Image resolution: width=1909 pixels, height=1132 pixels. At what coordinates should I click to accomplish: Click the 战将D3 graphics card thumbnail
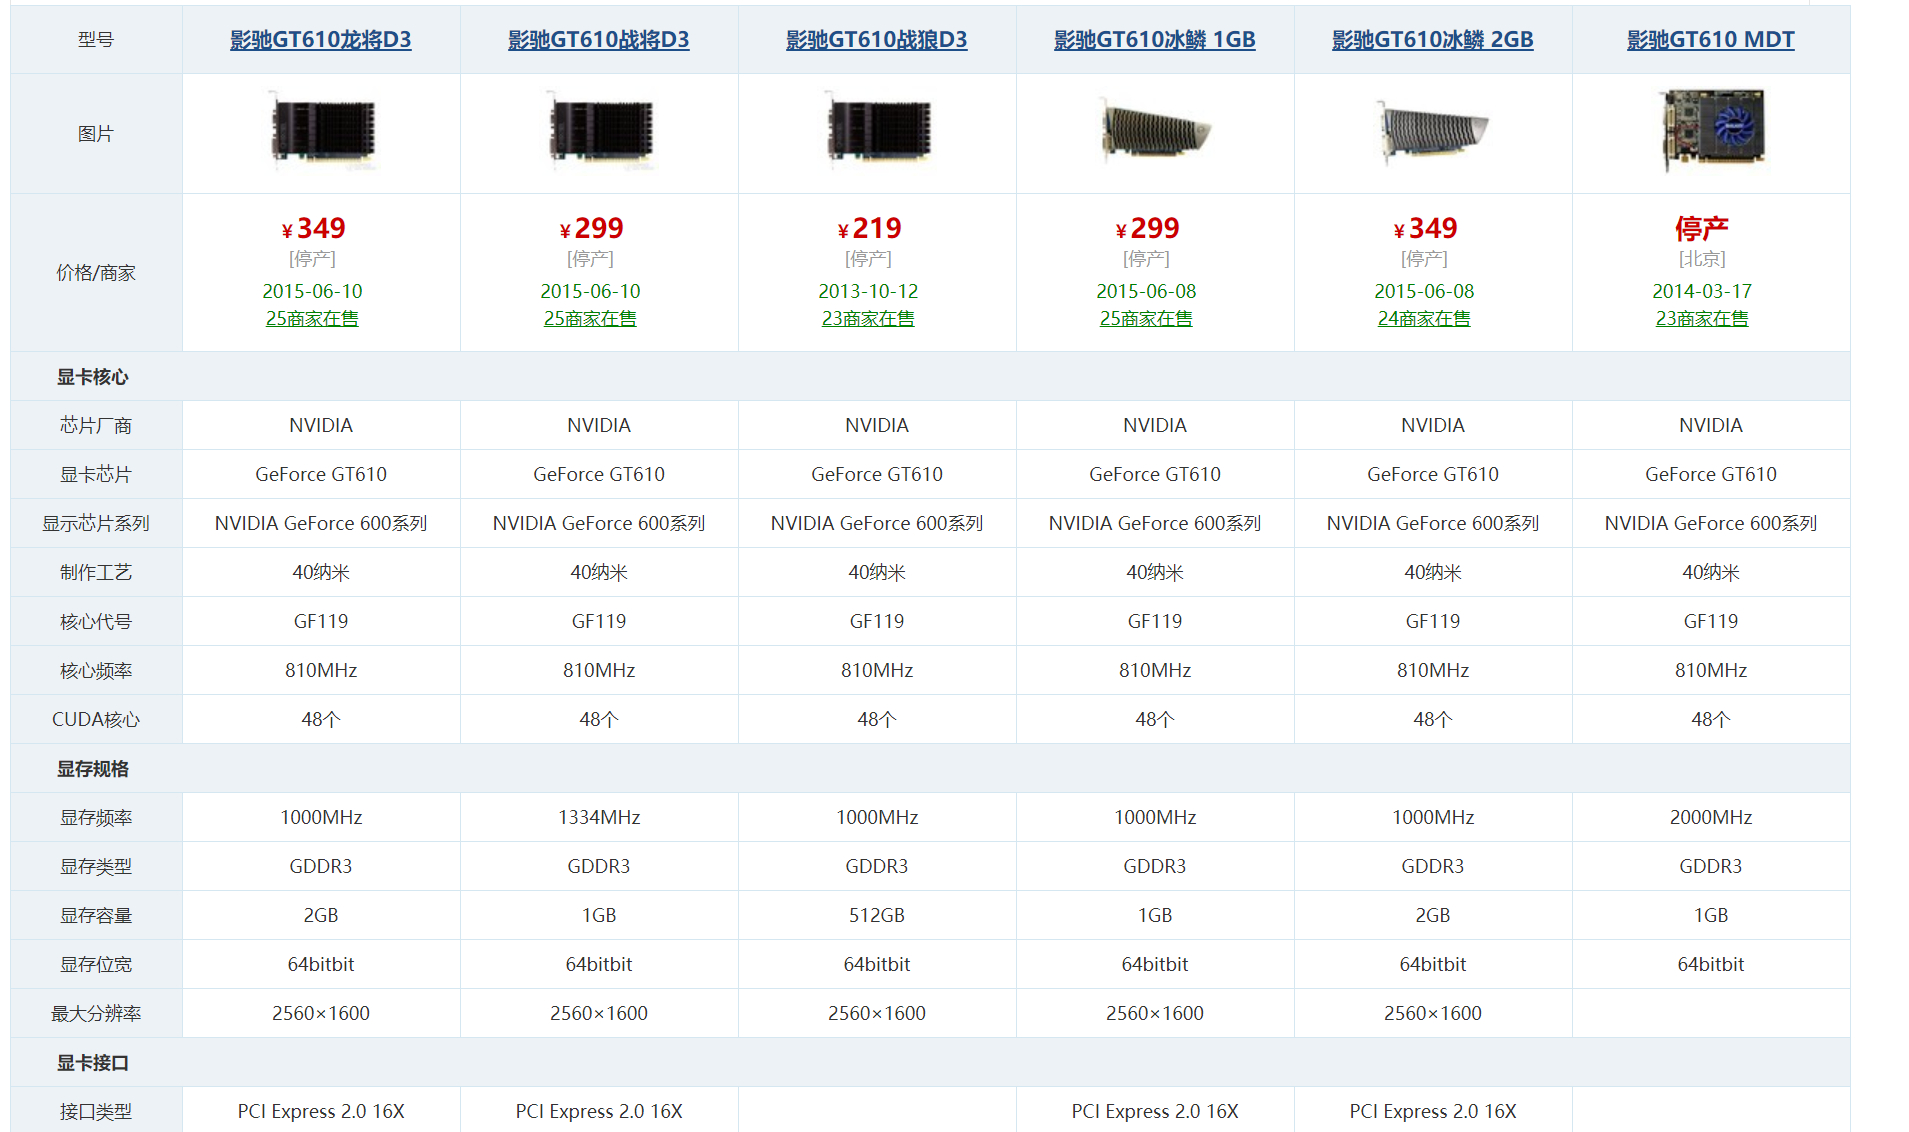[x=600, y=130]
